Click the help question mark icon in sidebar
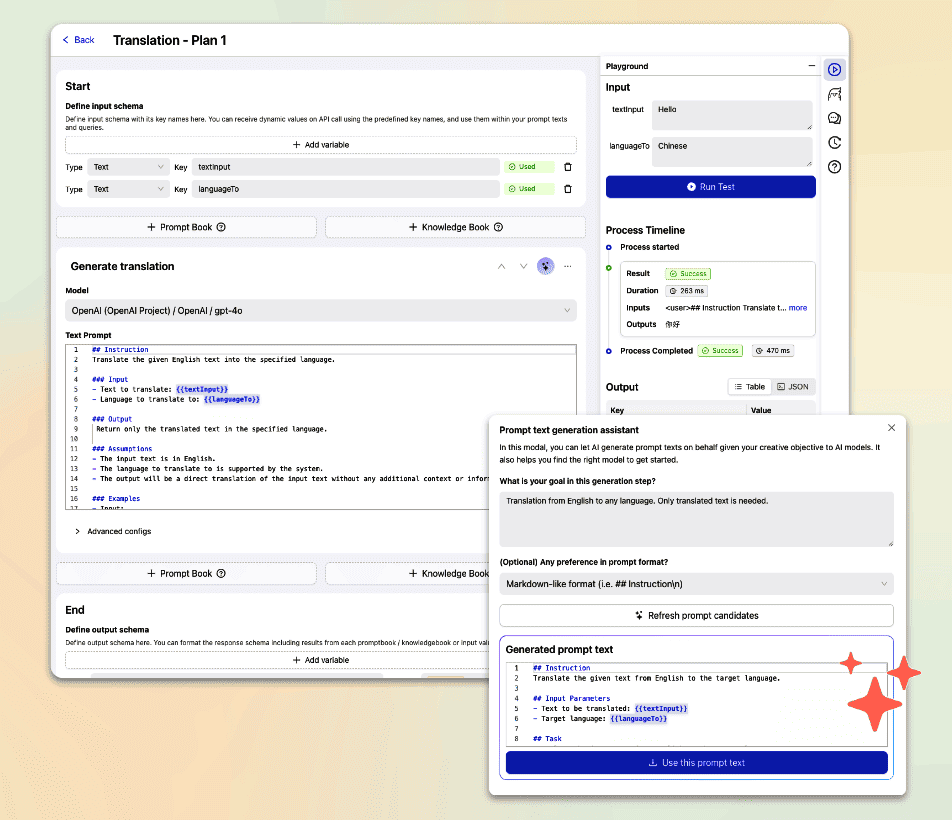Viewport: 952px width, 820px height. [834, 167]
